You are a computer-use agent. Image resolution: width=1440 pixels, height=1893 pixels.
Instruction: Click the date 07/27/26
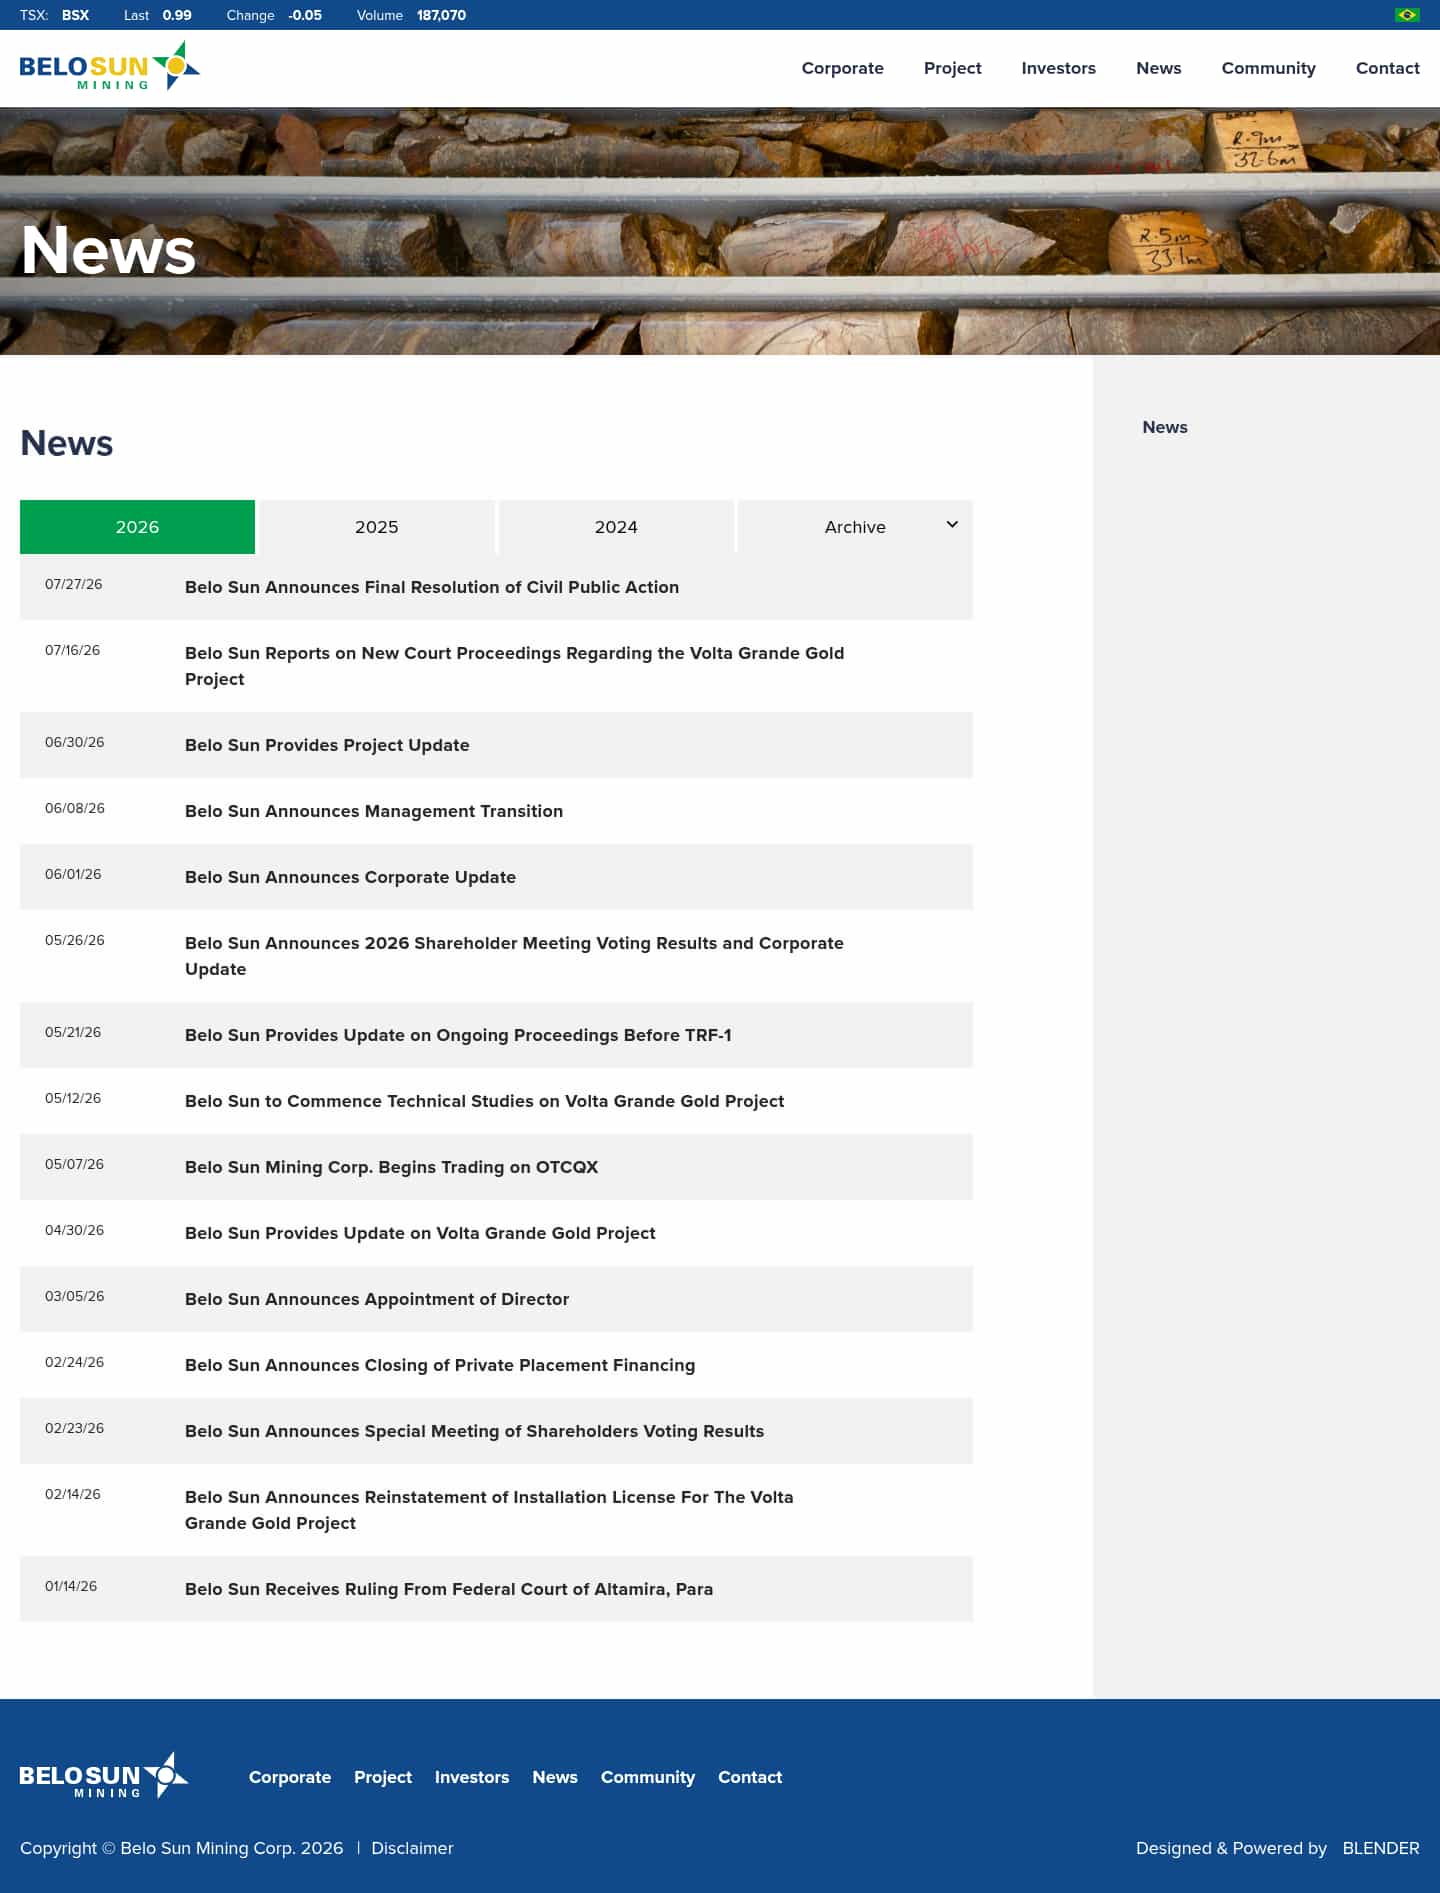(x=73, y=584)
